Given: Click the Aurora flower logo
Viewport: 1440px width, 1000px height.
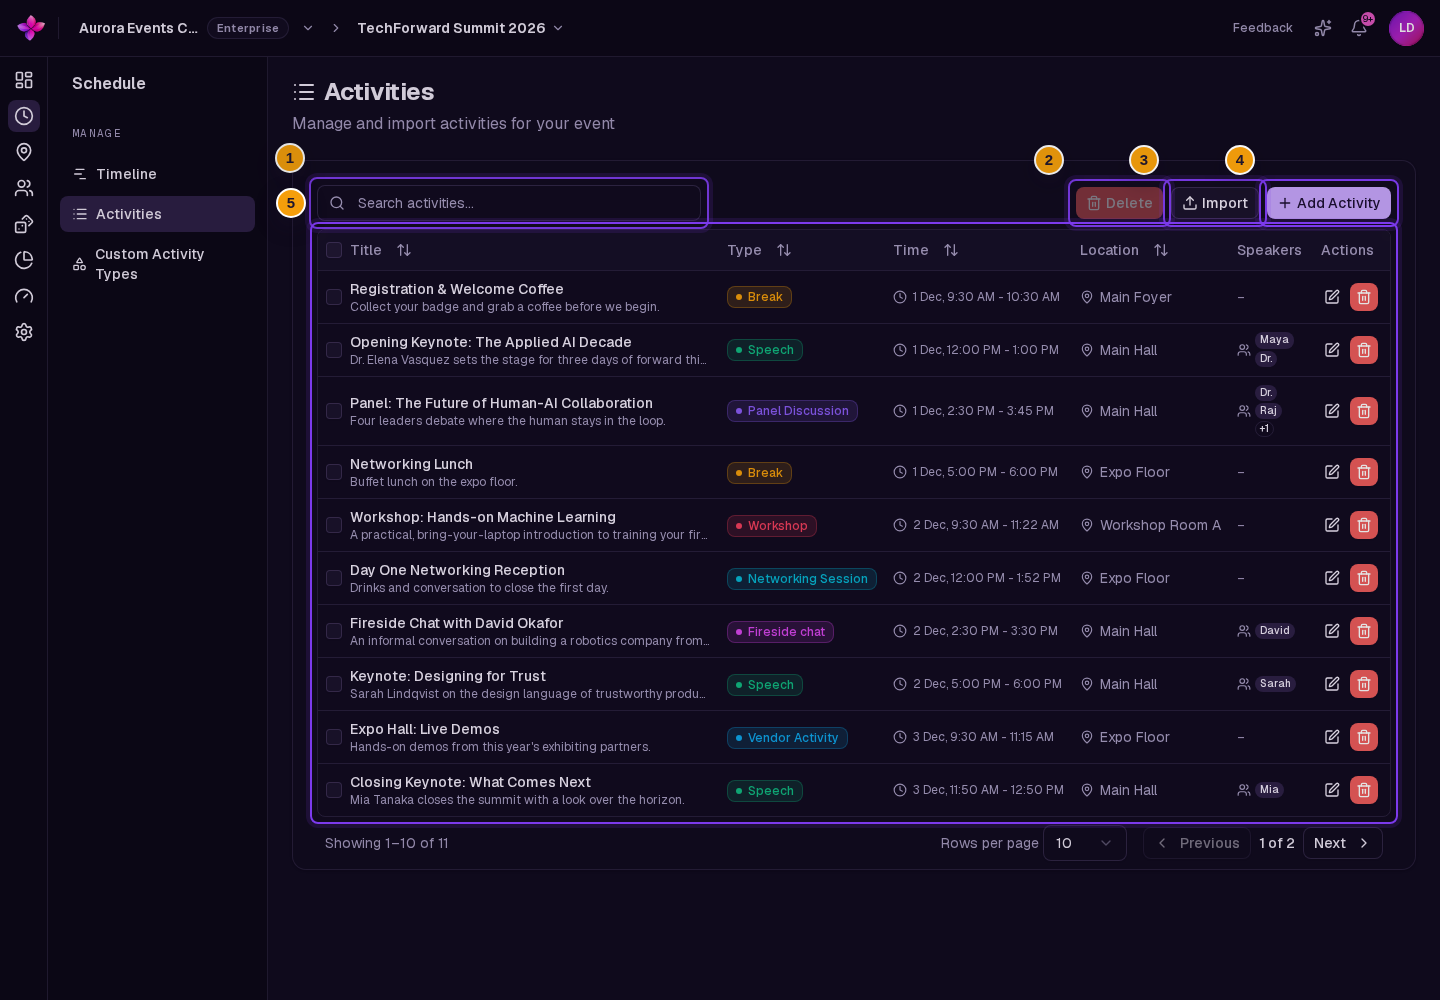Looking at the screenshot, I should (31, 28).
